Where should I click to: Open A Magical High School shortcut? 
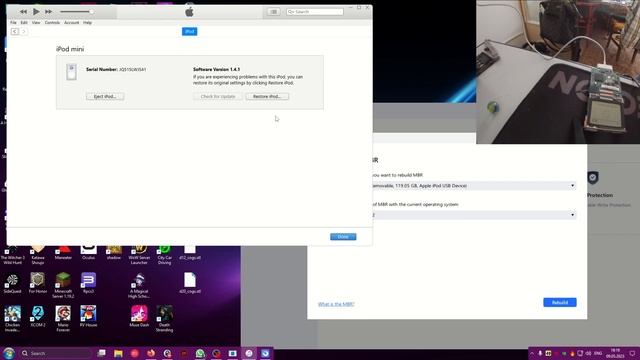coord(139,285)
